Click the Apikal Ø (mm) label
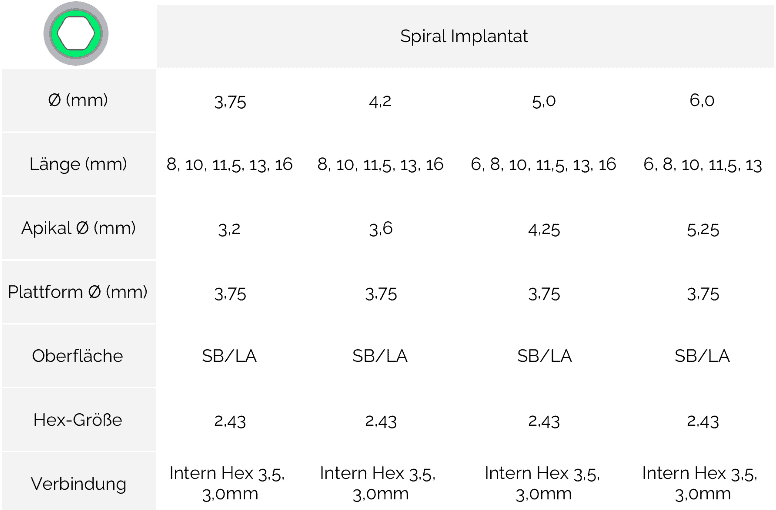 pos(78,228)
